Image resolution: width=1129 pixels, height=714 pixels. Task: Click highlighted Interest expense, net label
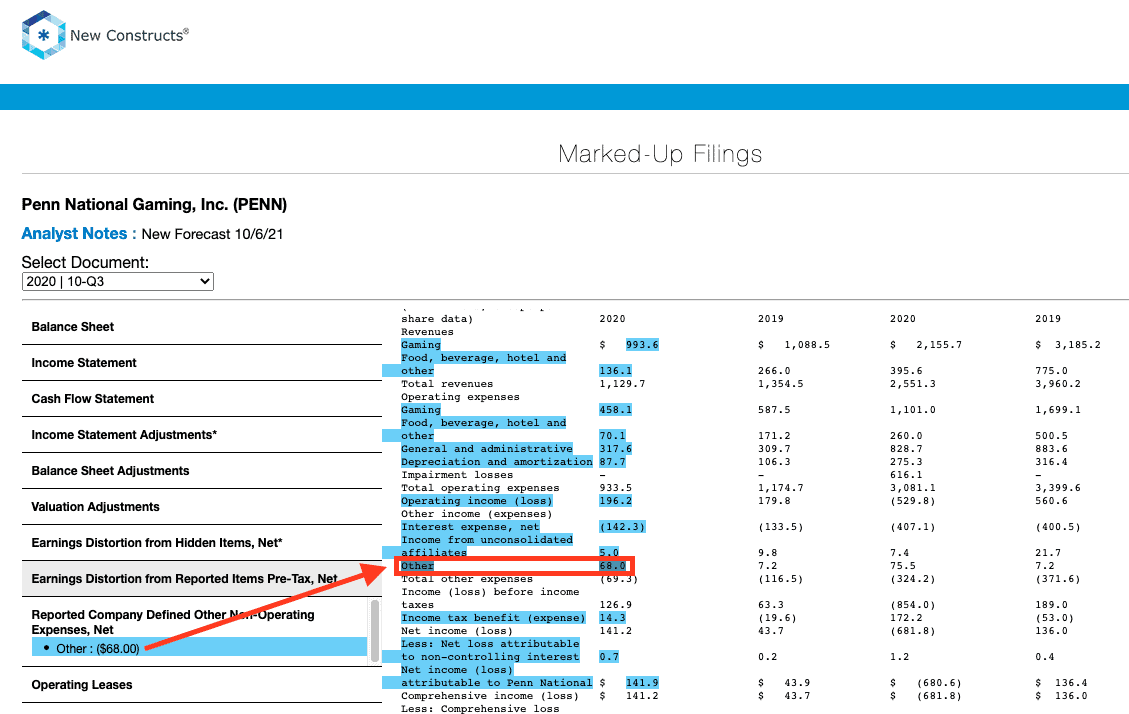[470, 526]
